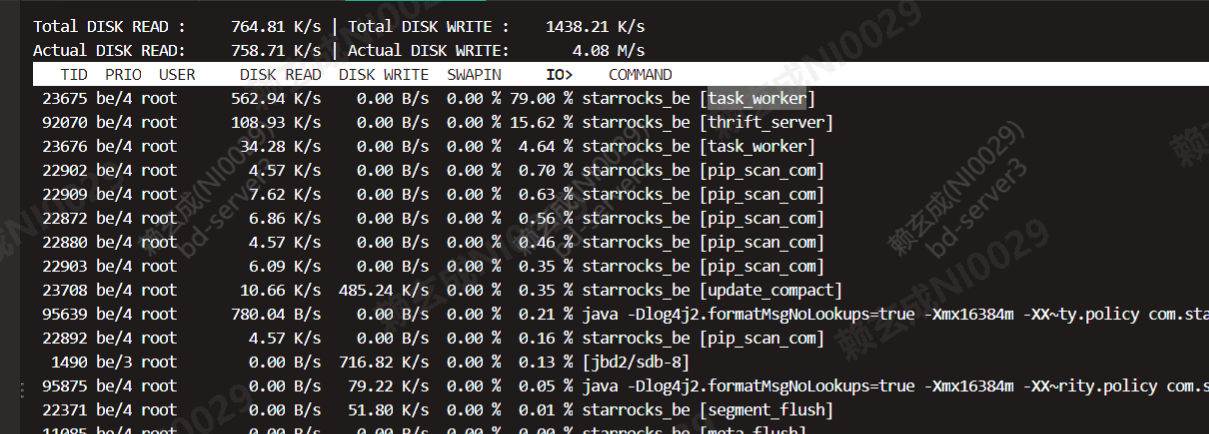Click TID 22909 thread entry
1209x434 pixels.
point(65,194)
